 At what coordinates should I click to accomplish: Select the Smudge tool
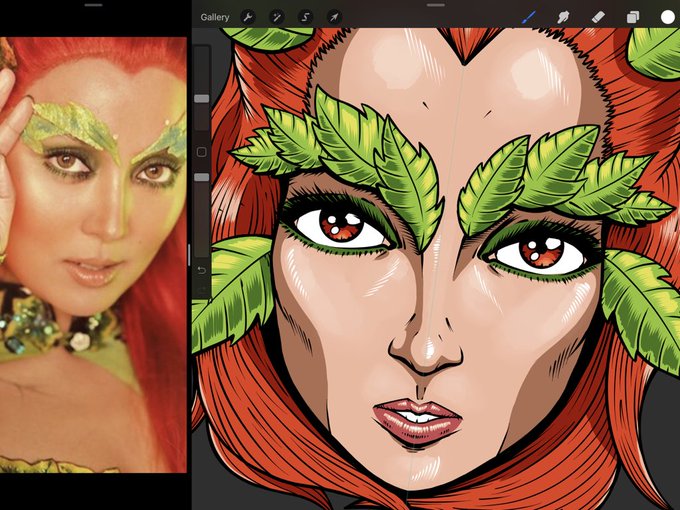(563, 17)
